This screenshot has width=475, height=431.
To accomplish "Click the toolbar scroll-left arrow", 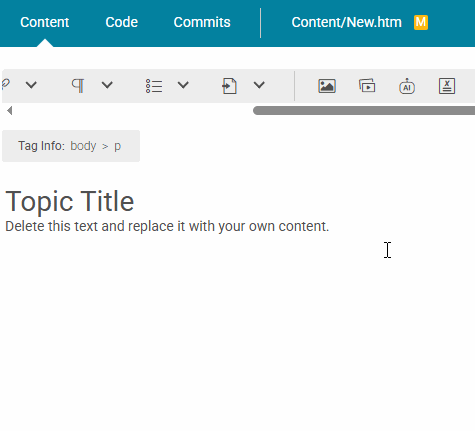I will 9,111.
